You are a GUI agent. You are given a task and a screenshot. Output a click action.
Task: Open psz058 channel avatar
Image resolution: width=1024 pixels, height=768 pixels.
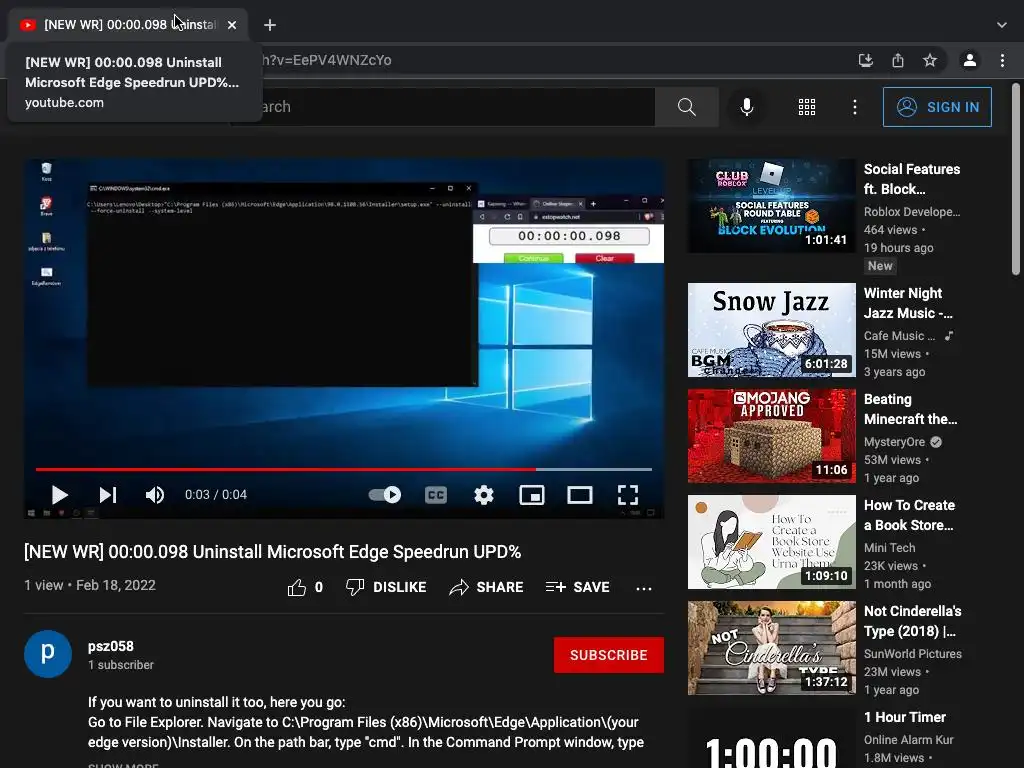point(48,654)
